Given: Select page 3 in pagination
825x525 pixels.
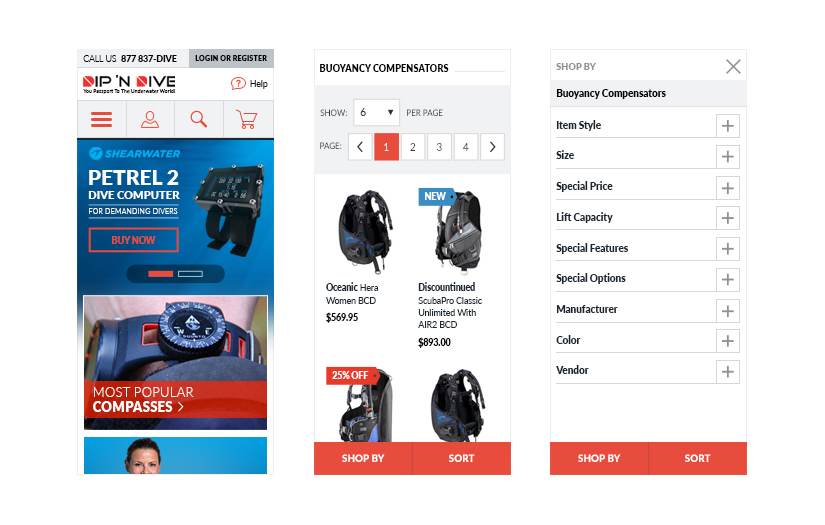Looking at the screenshot, I should [439, 147].
